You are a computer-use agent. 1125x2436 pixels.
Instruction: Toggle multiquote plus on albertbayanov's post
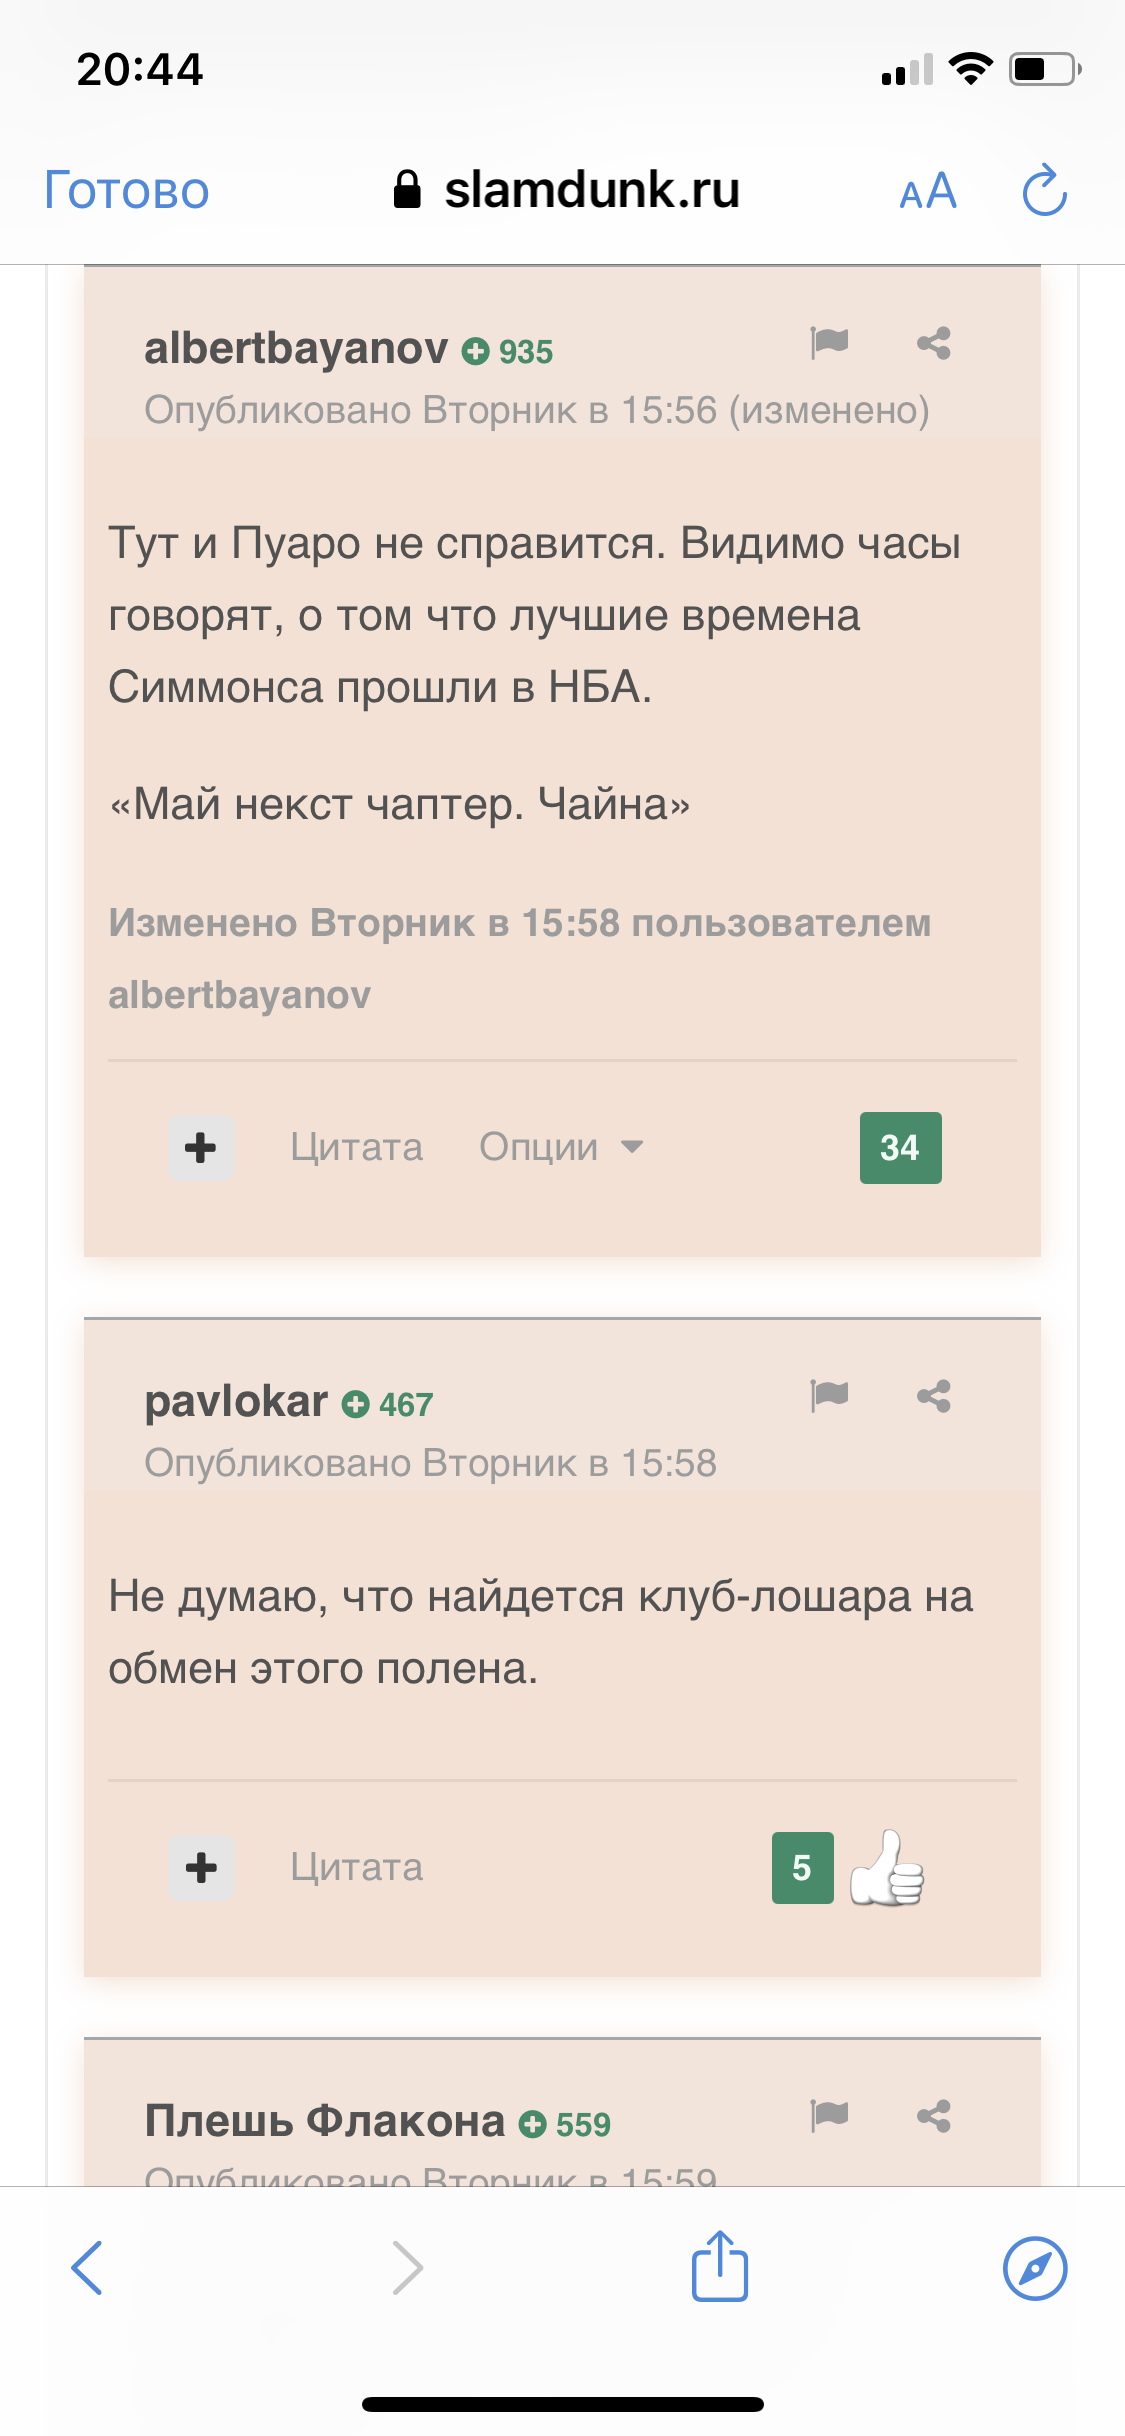pyautogui.click(x=201, y=1147)
